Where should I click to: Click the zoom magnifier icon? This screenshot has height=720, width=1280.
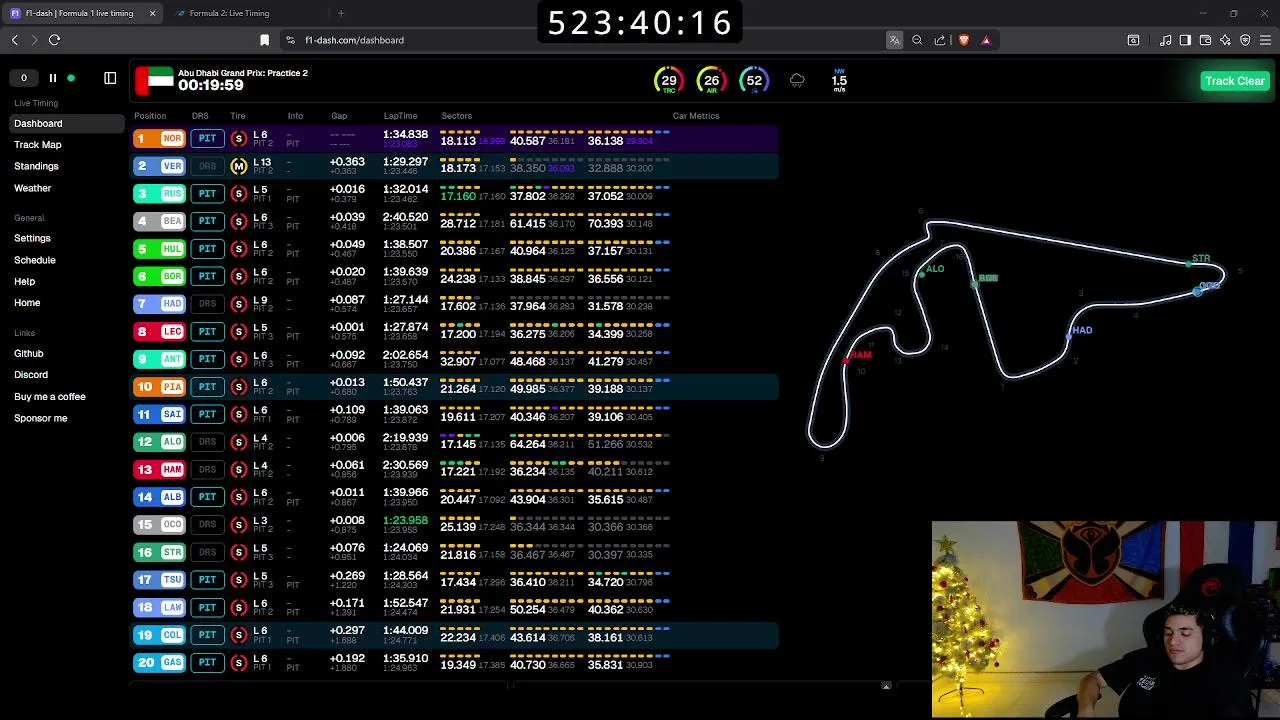click(917, 40)
